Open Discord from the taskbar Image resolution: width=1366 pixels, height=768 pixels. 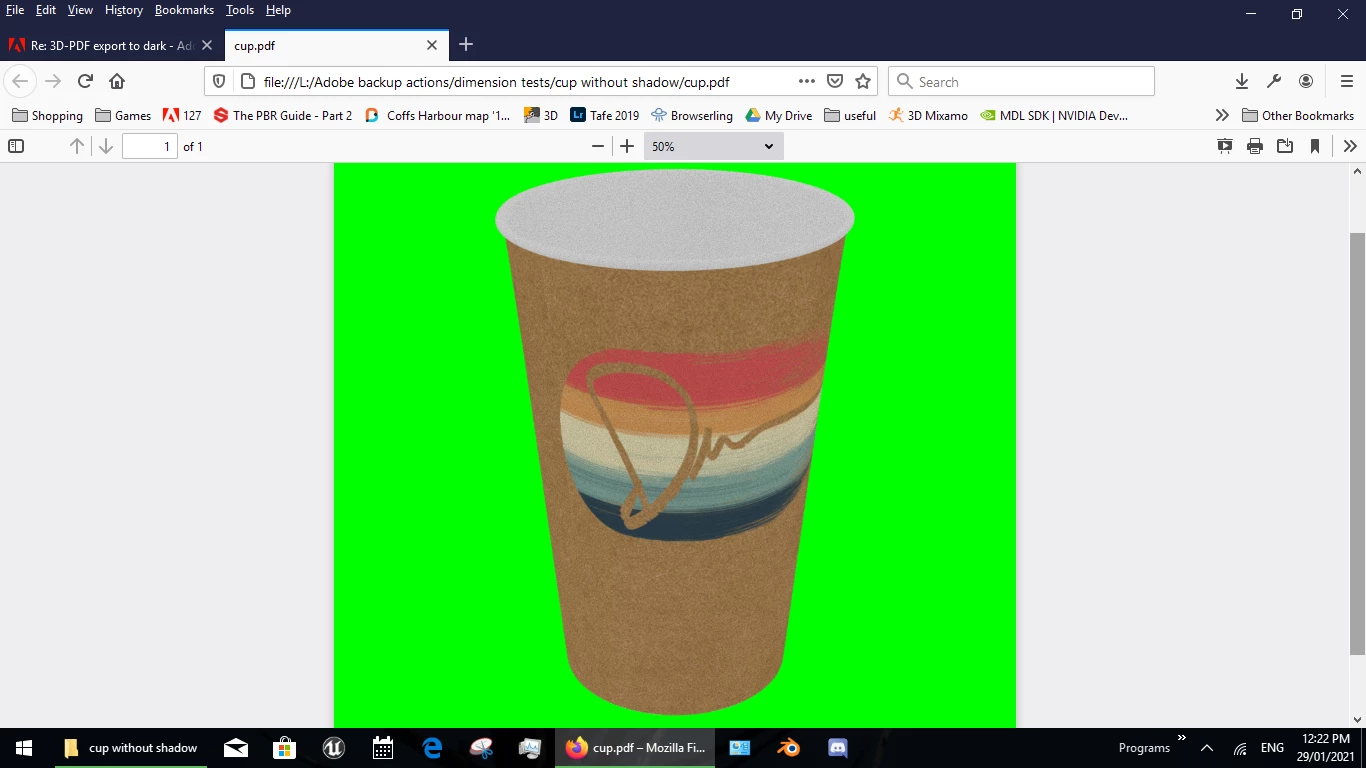click(x=838, y=748)
